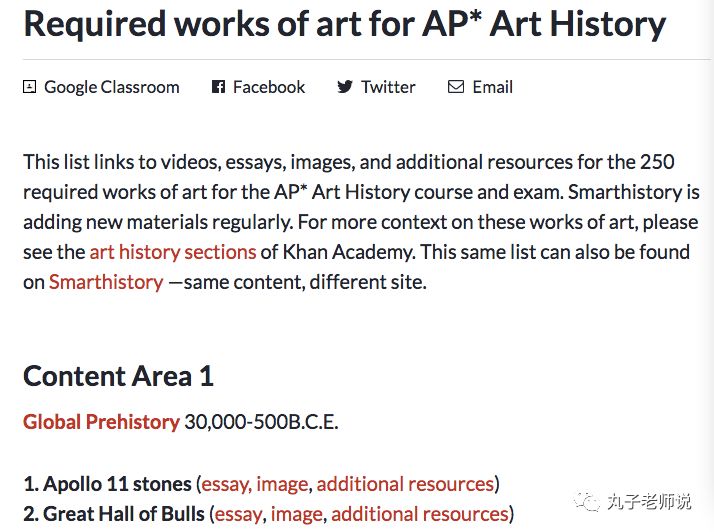Share page on Facebook text link

[269, 87]
